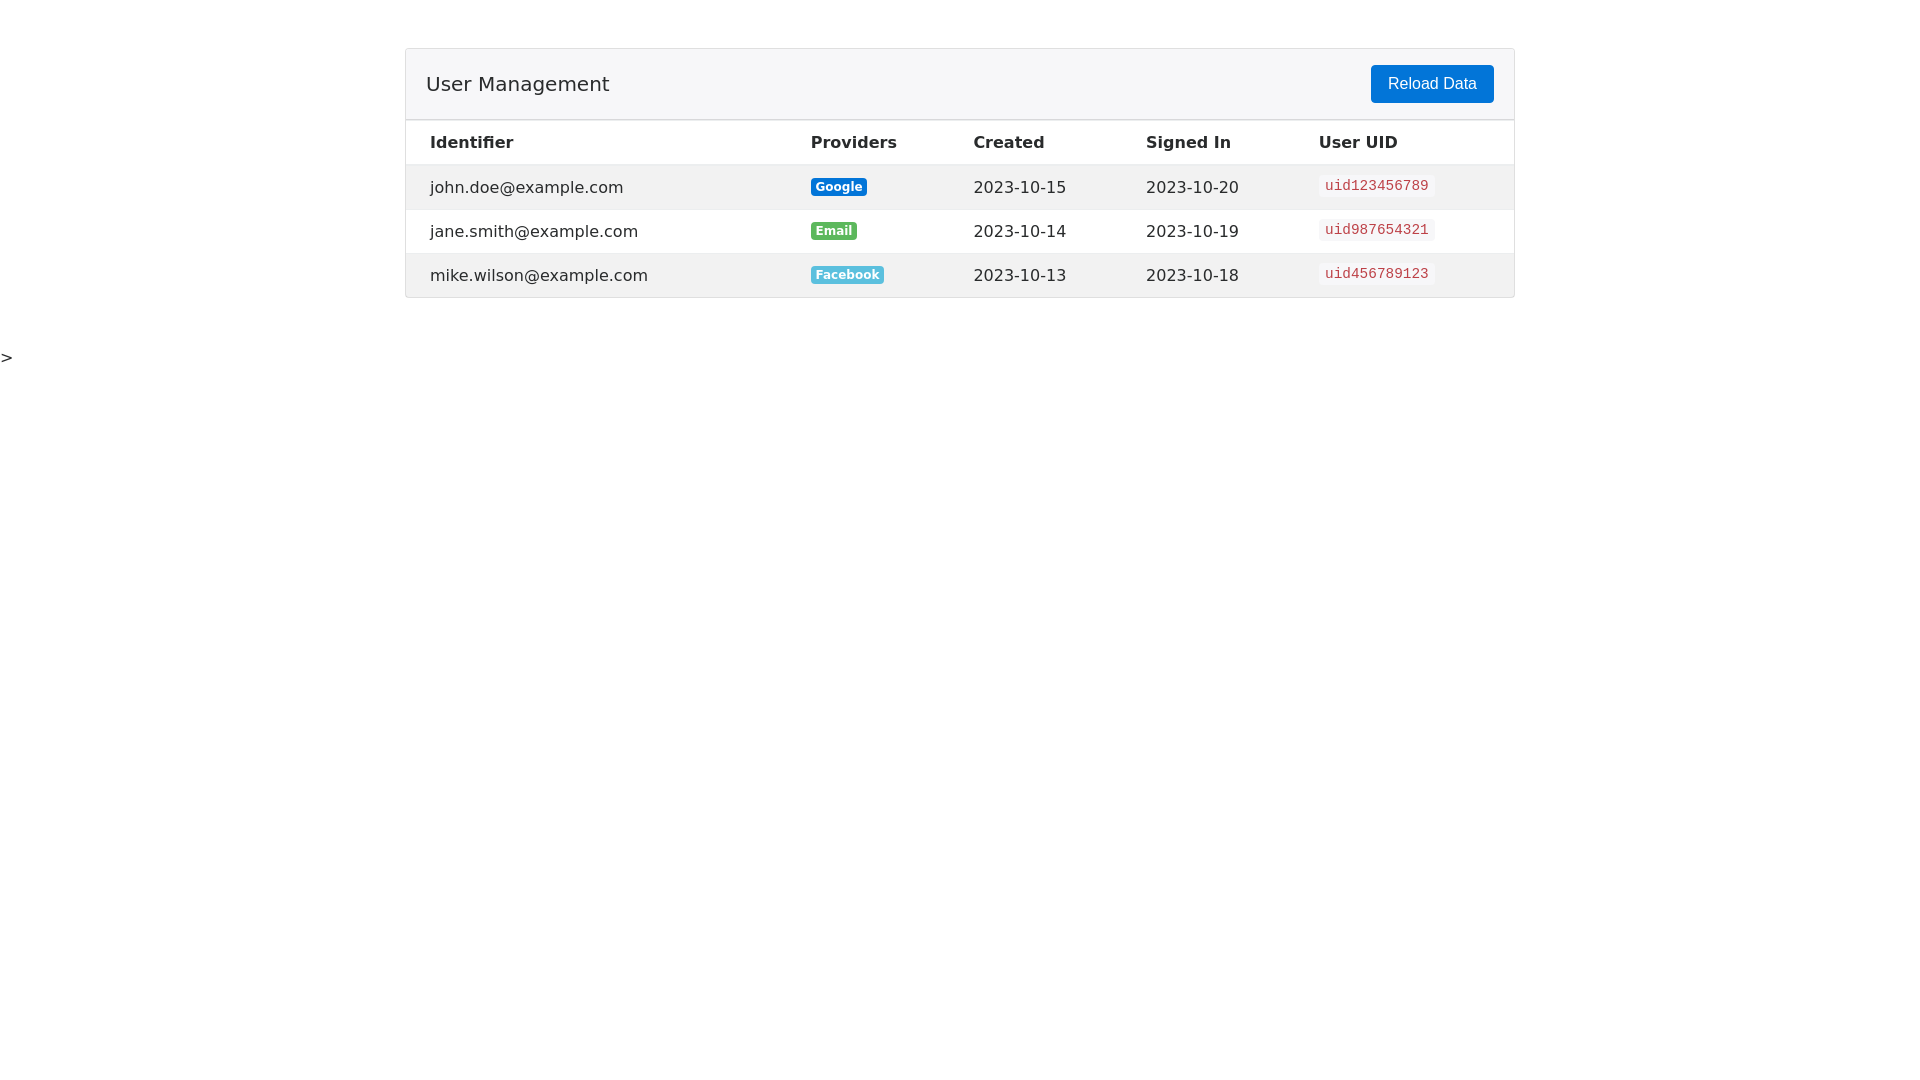Viewport: 1920px width, 1080px height.
Task: Click the Created column header
Action: point(1008,143)
